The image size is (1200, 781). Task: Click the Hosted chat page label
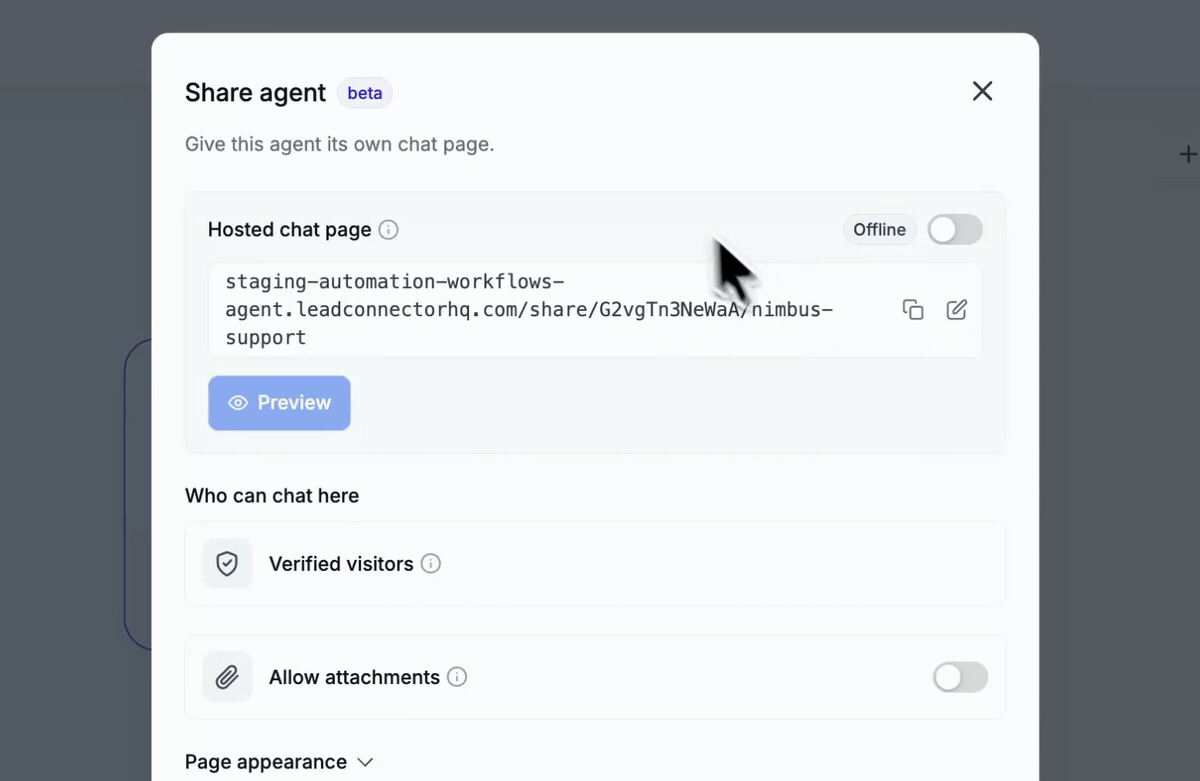click(290, 230)
